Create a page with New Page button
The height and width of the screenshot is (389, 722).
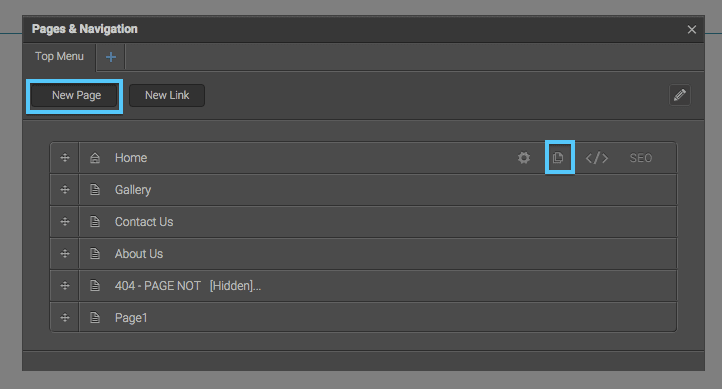[76, 95]
